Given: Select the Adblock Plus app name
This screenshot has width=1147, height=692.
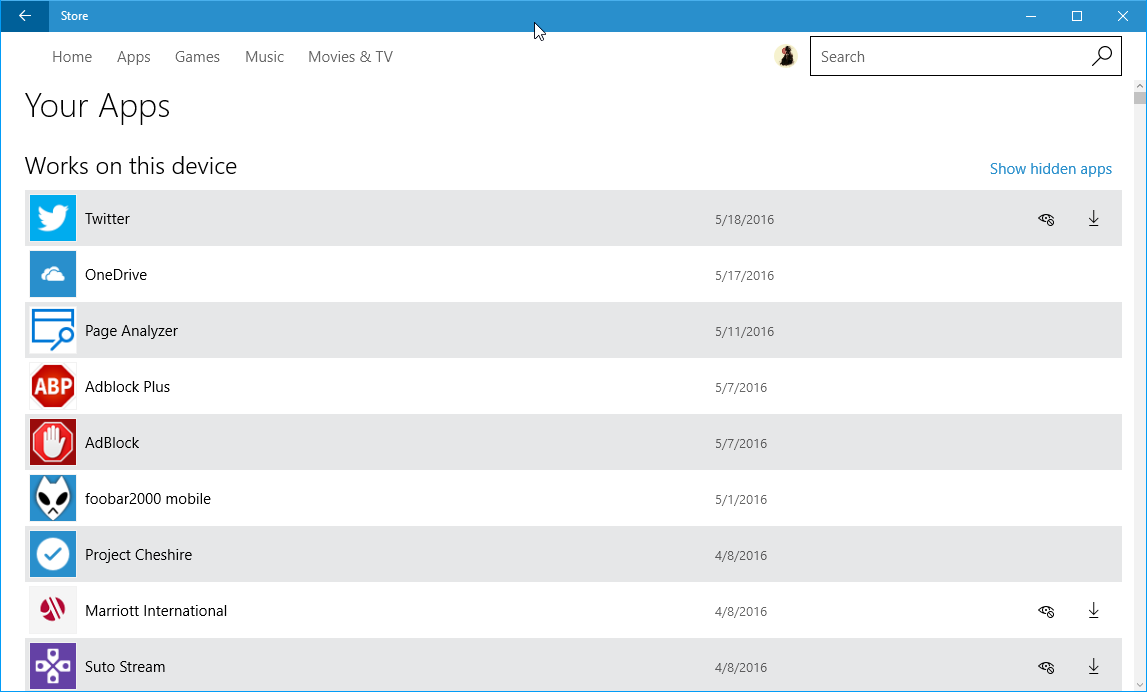Looking at the screenshot, I should pos(127,387).
